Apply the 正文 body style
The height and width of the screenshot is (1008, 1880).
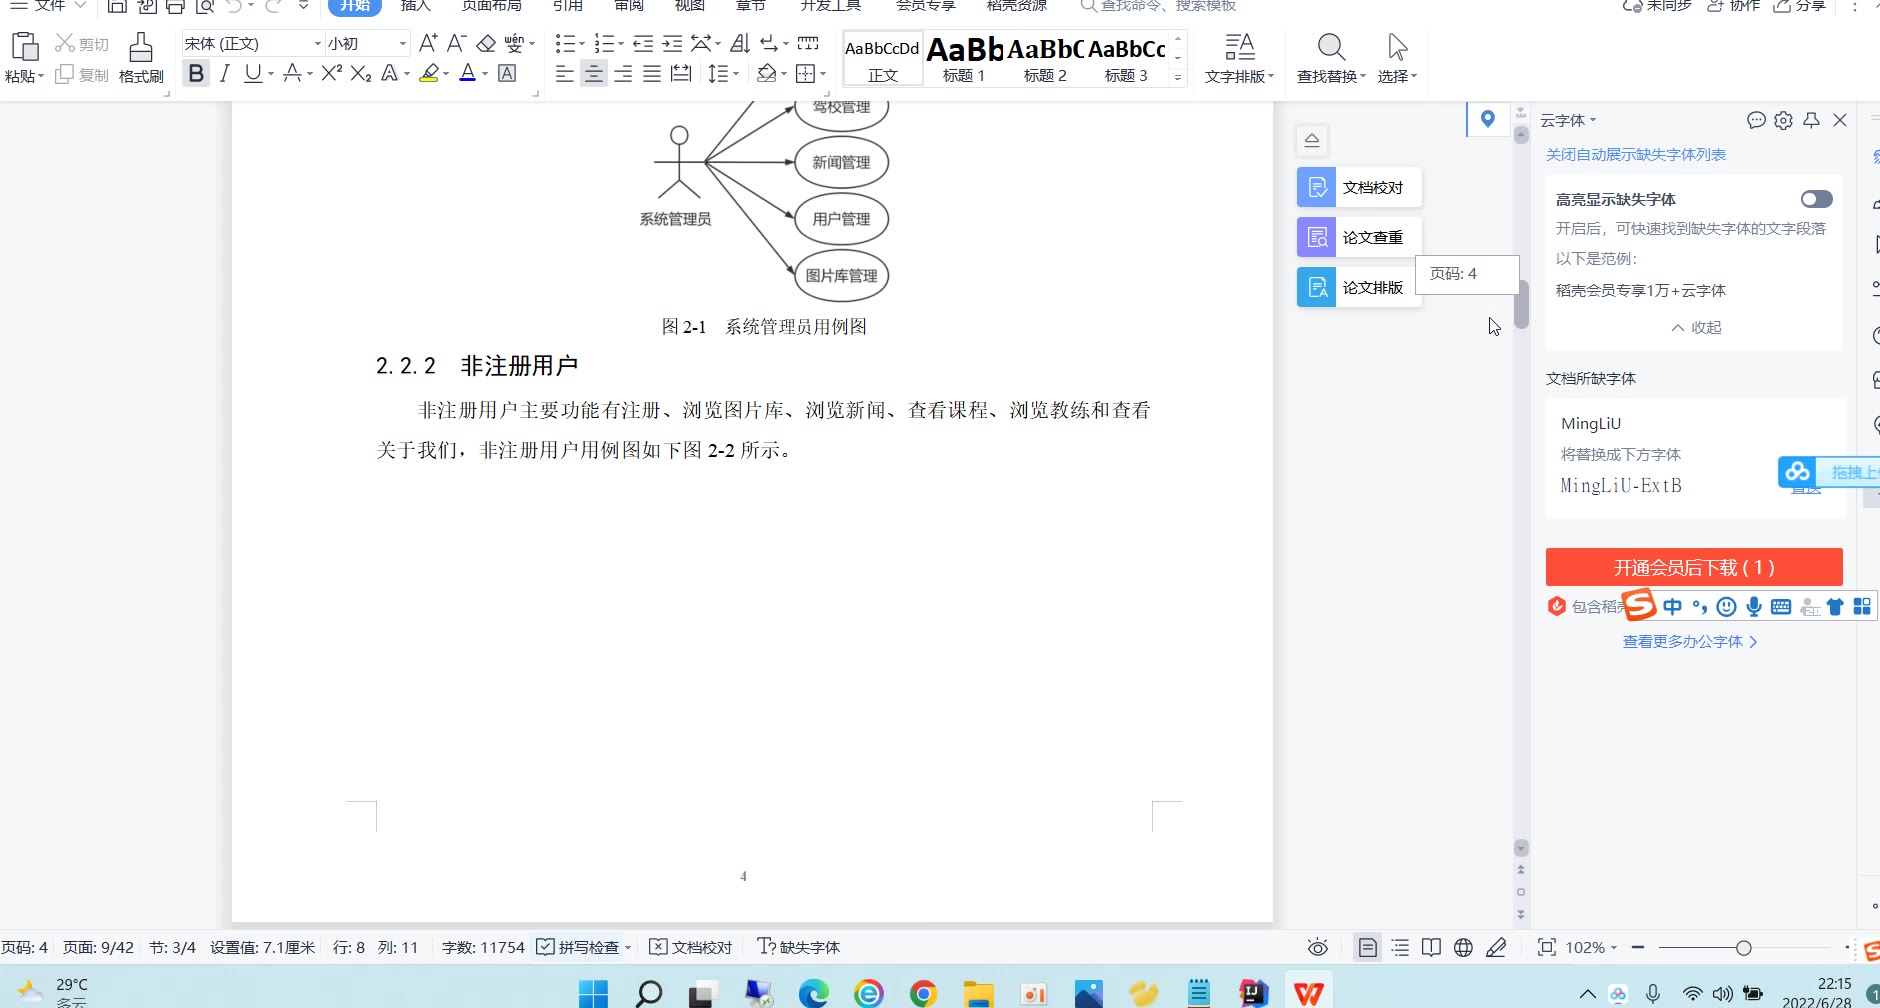click(882, 59)
